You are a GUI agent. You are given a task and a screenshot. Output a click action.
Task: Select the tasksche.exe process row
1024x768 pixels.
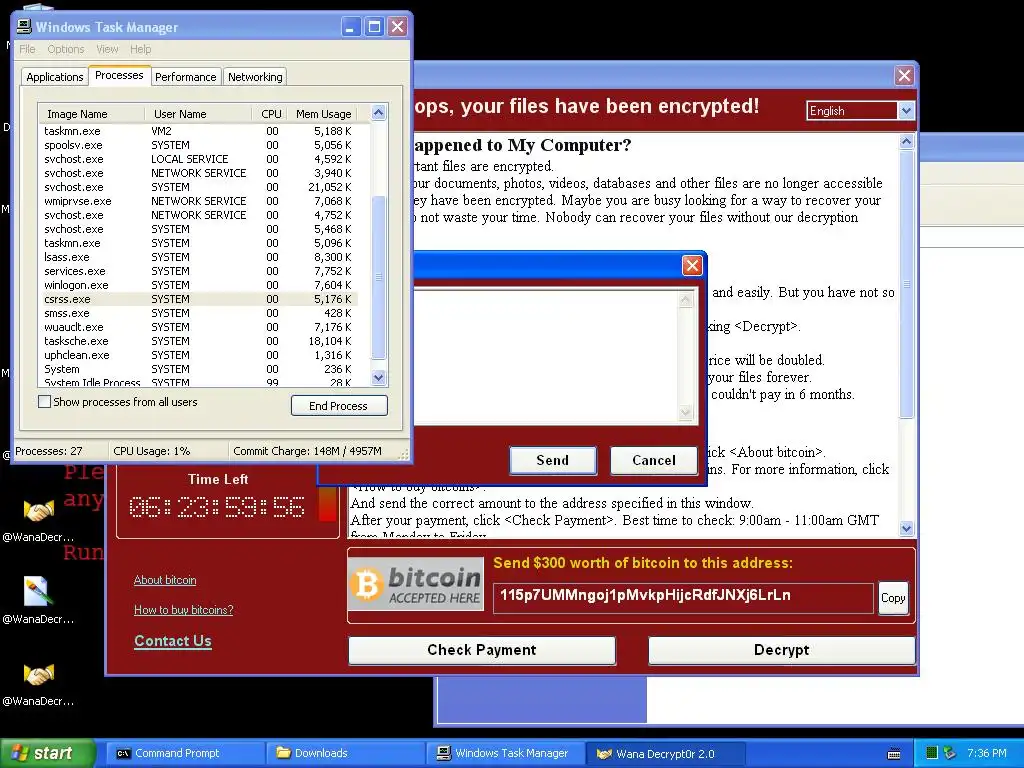click(x=199, y=341)
